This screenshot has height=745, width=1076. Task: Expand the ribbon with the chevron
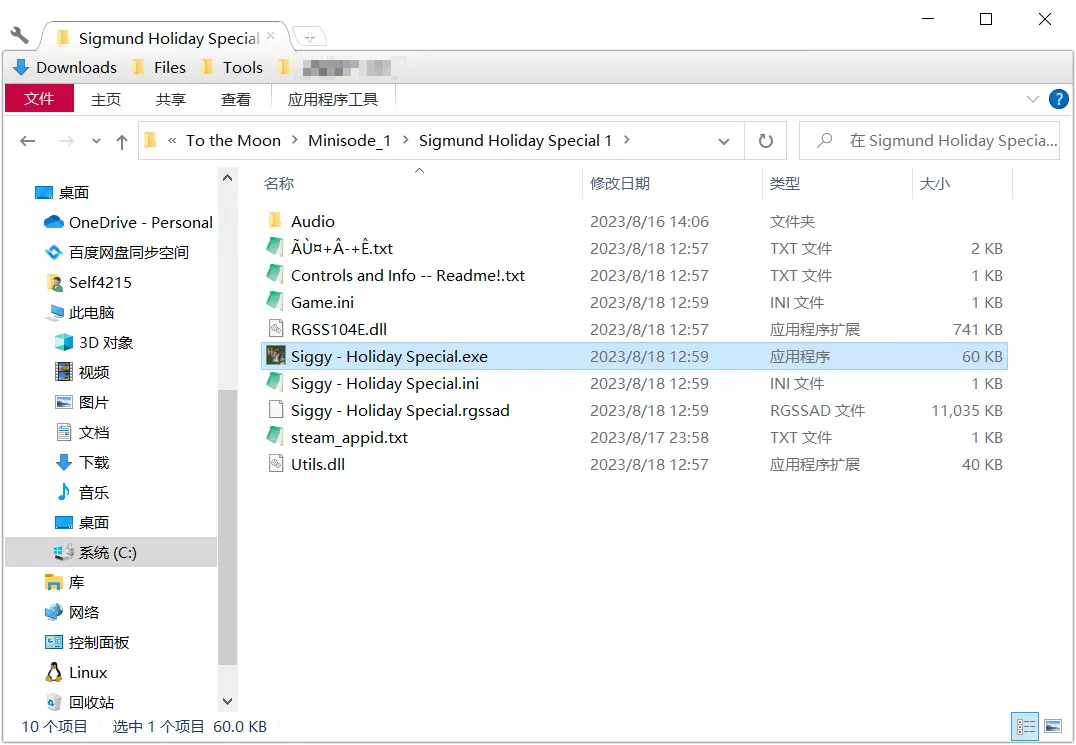(x=1033, y=99)
